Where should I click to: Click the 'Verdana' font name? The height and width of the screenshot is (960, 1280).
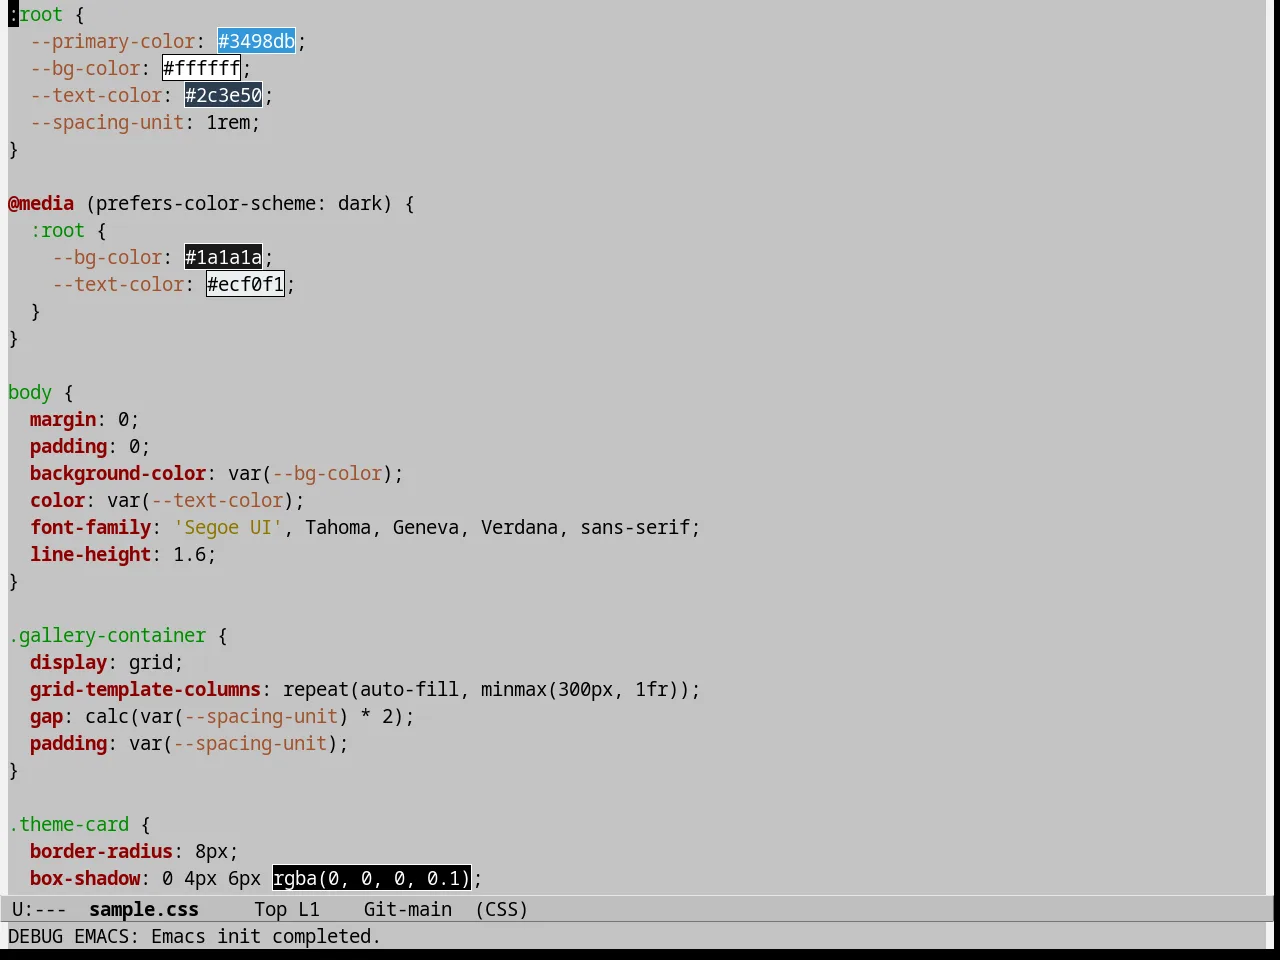(519, 527)
